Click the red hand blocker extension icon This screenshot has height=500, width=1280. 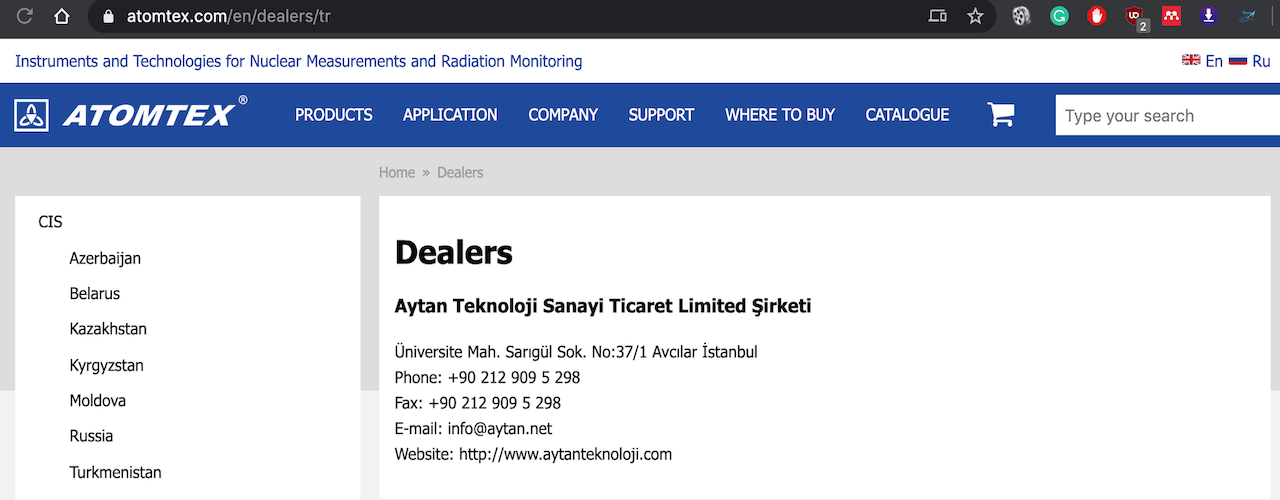tap(1097, 16)
